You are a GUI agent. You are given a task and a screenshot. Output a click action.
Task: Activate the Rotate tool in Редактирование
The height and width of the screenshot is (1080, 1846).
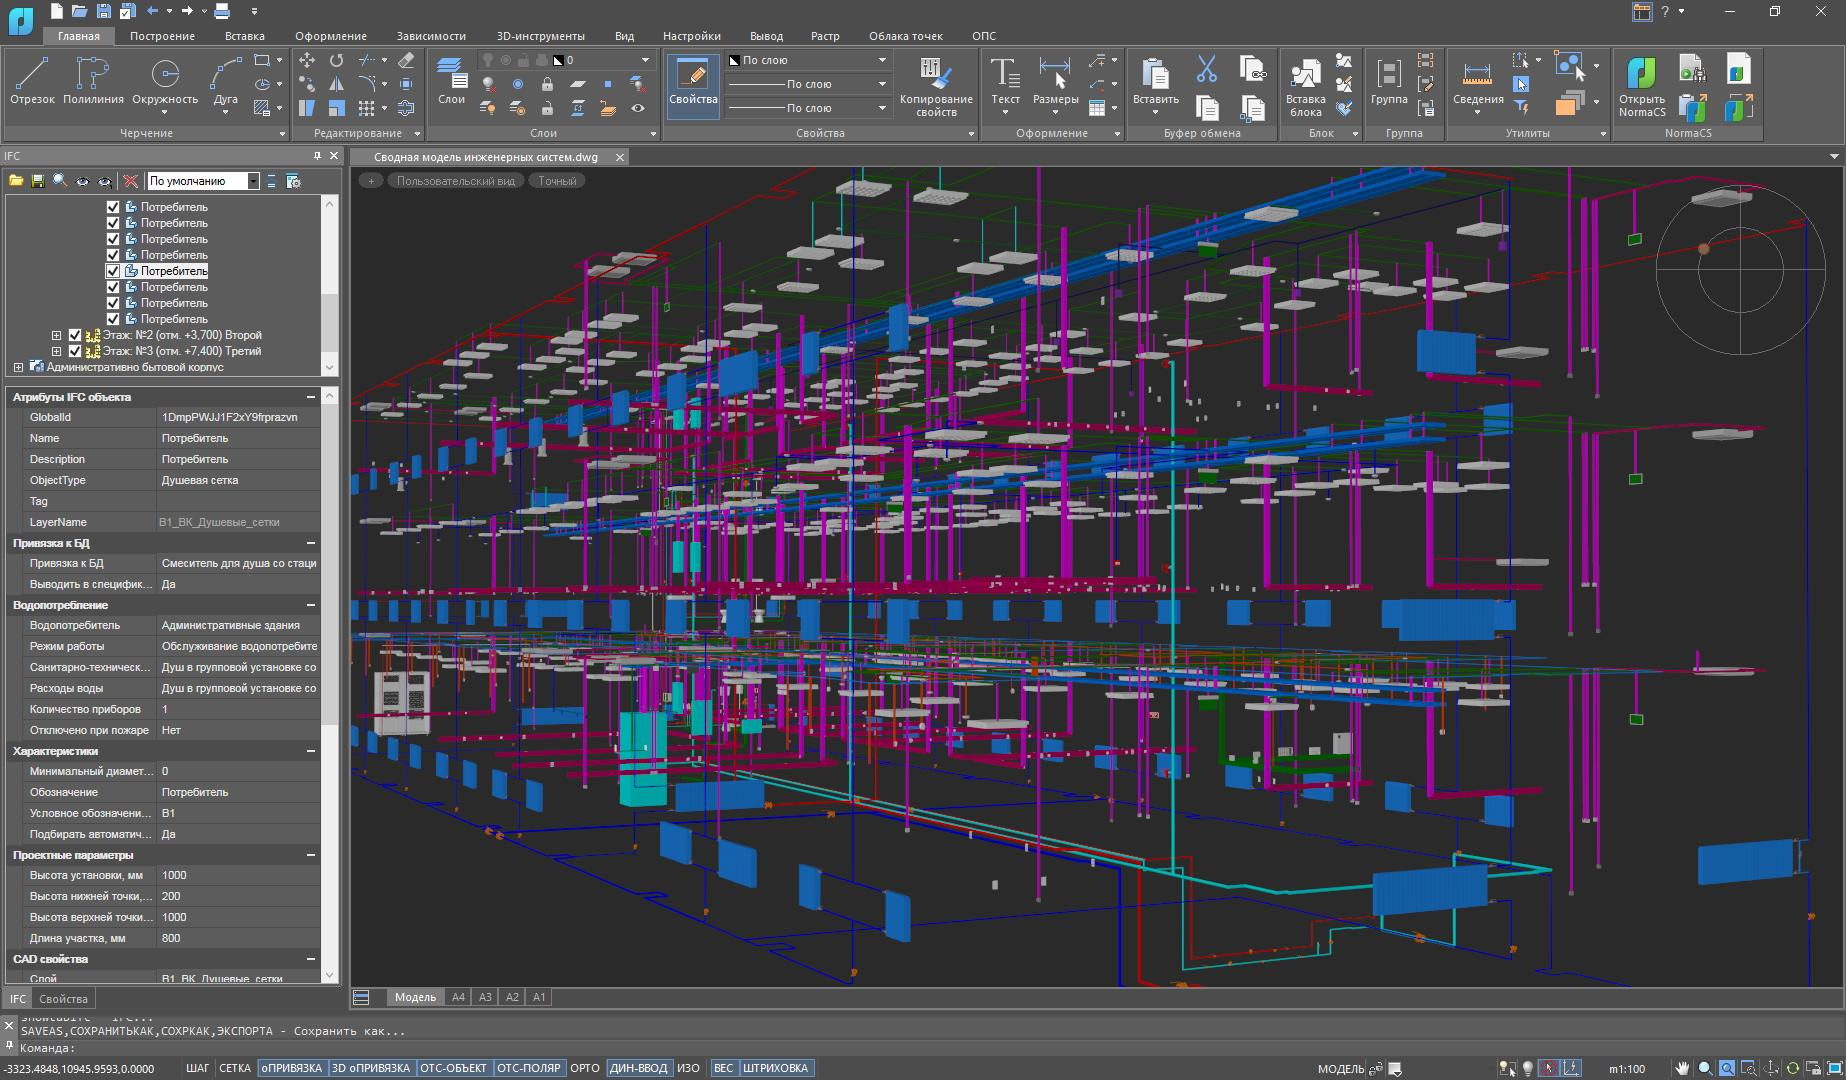tap(336, 60)
